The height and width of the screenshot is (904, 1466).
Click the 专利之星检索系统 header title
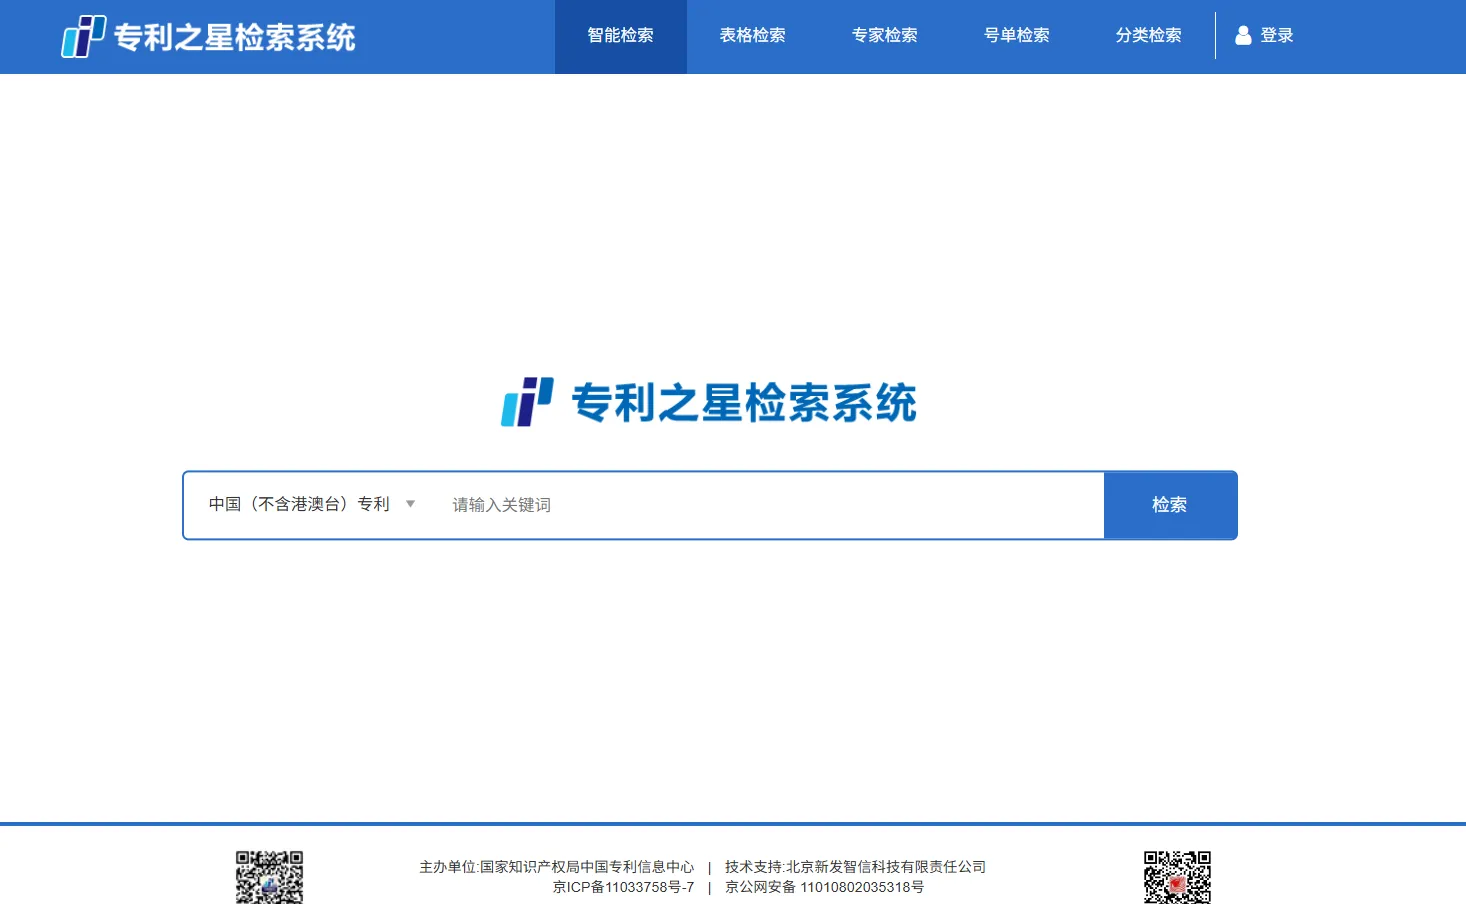click(235, 37)
